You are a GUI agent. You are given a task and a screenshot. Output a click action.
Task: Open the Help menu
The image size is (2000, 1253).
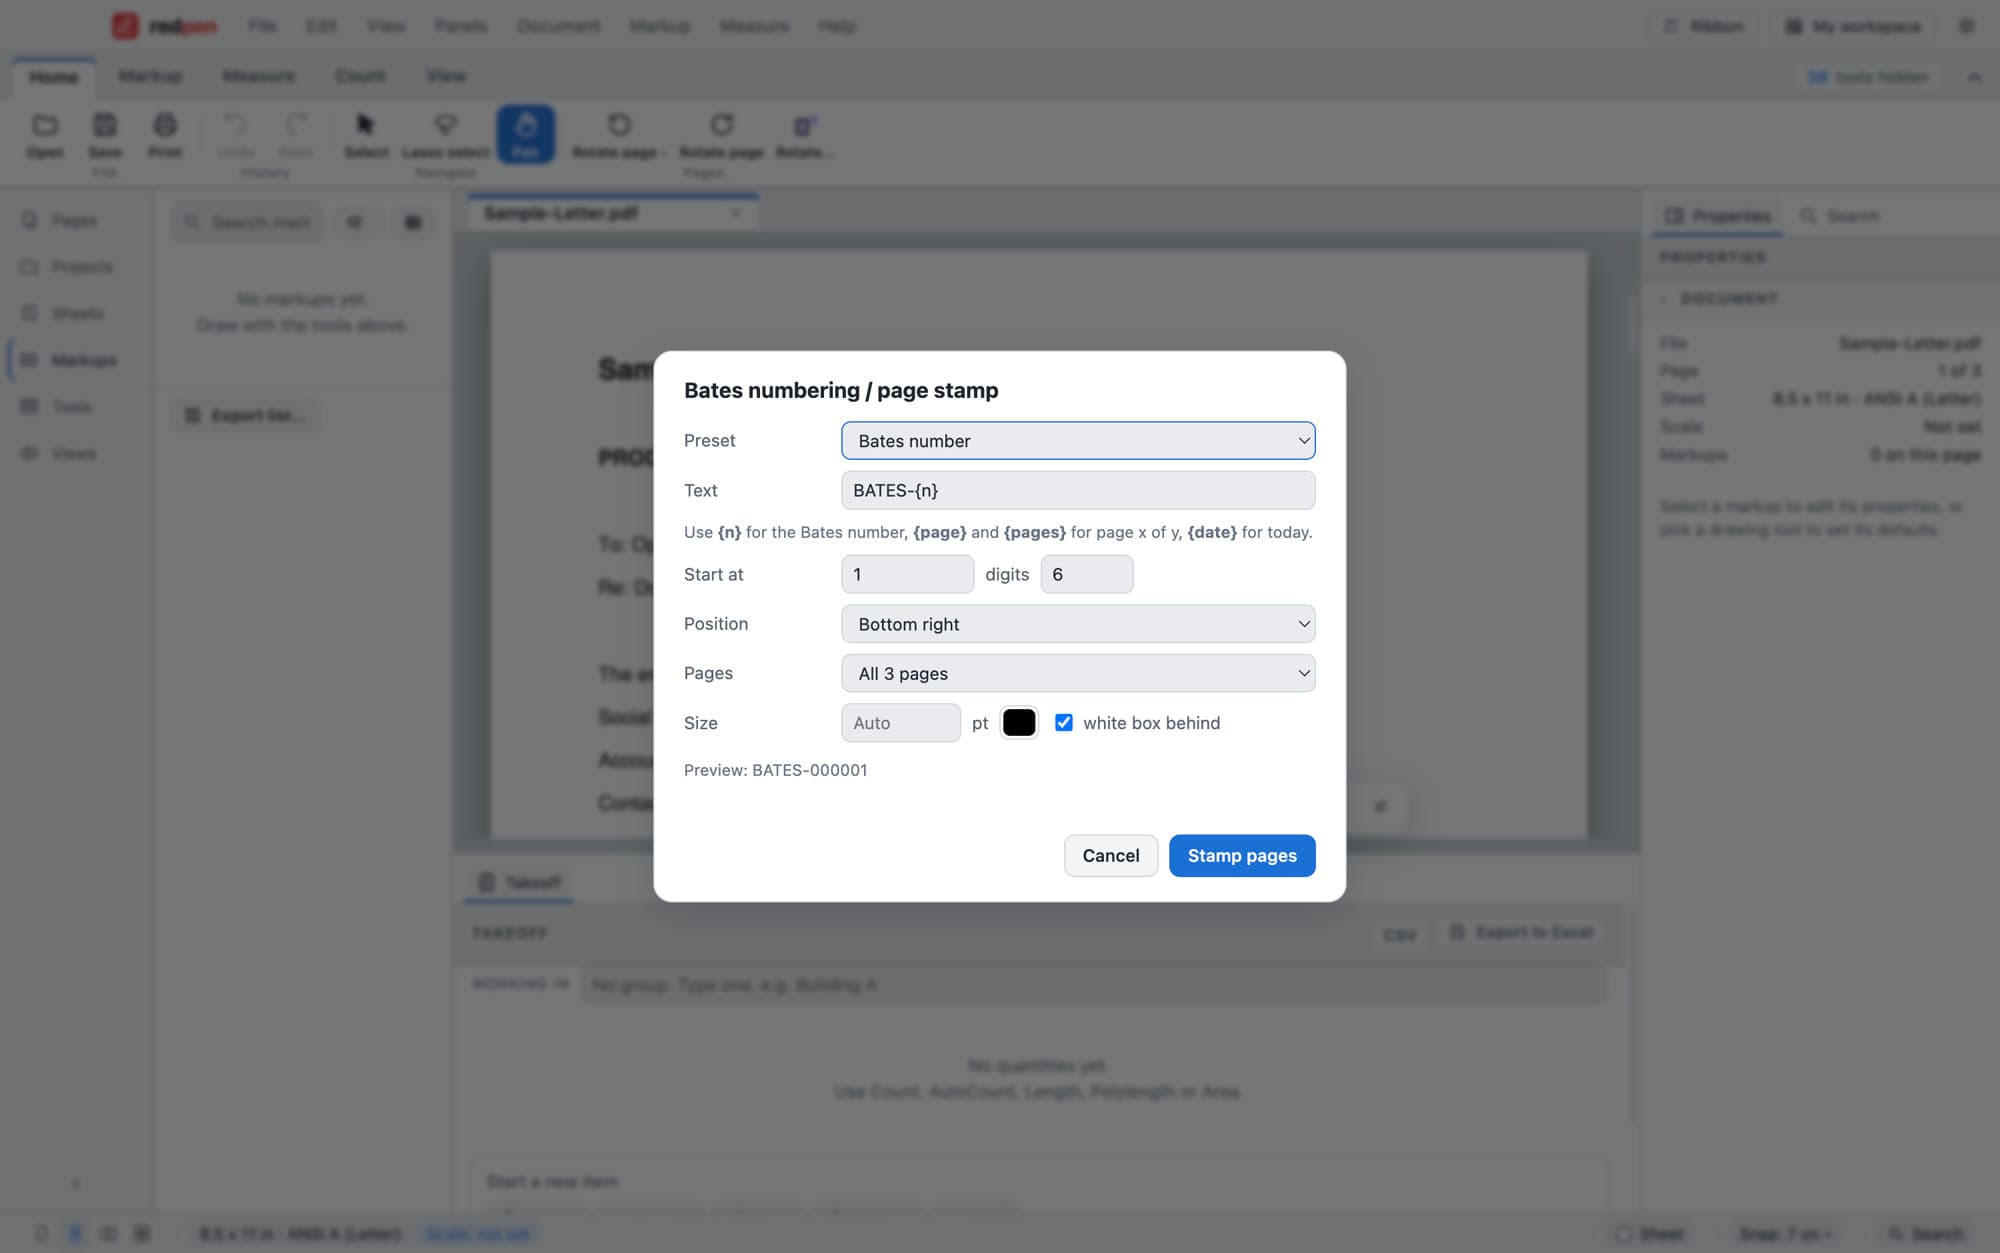[836, 26]
